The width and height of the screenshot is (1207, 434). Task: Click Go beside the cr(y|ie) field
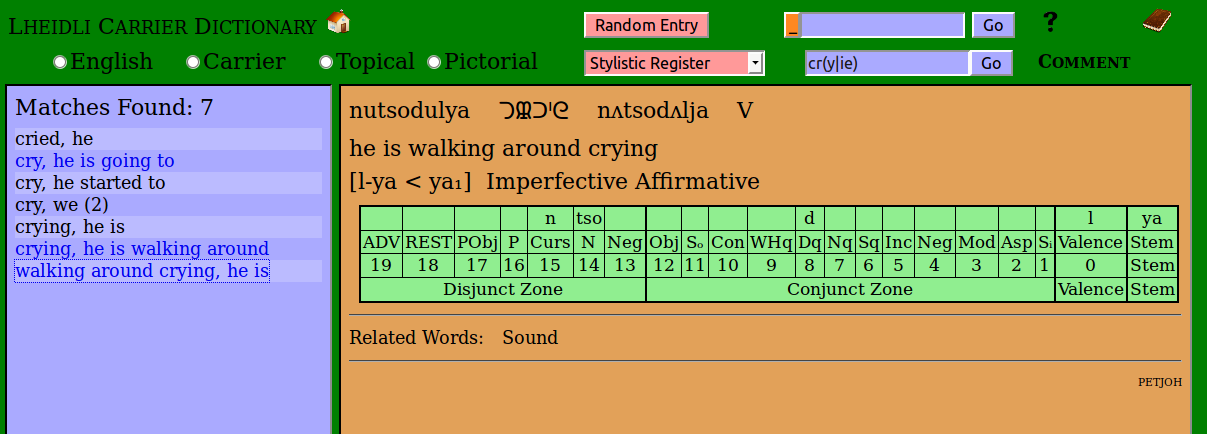point(990,63)
